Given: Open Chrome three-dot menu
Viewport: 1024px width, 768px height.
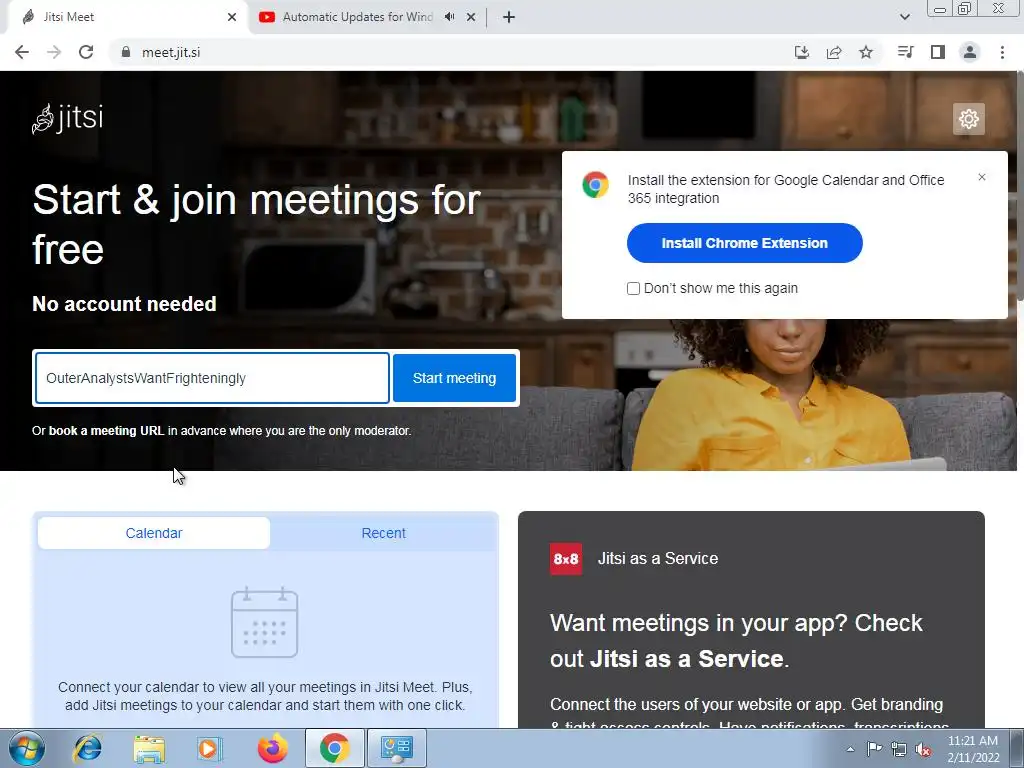Looking at the screenshot, I should pyautogui.click(x=1002, y=52).
